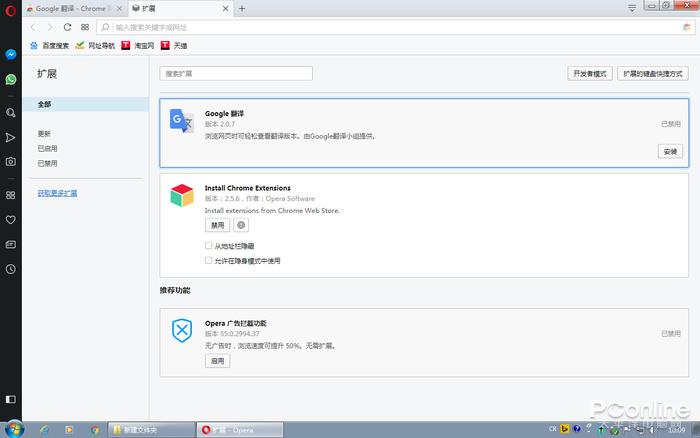Click 启用 button for Opera ad blocker
700x438 pixels.
pos(217,361)
